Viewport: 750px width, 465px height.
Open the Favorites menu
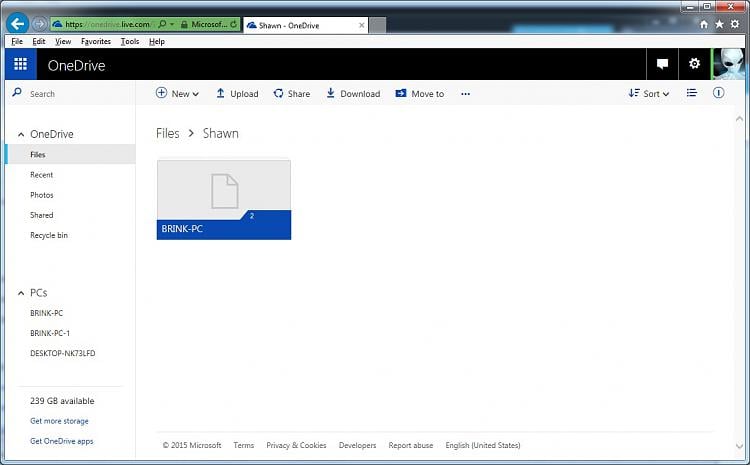click(96, 42)
